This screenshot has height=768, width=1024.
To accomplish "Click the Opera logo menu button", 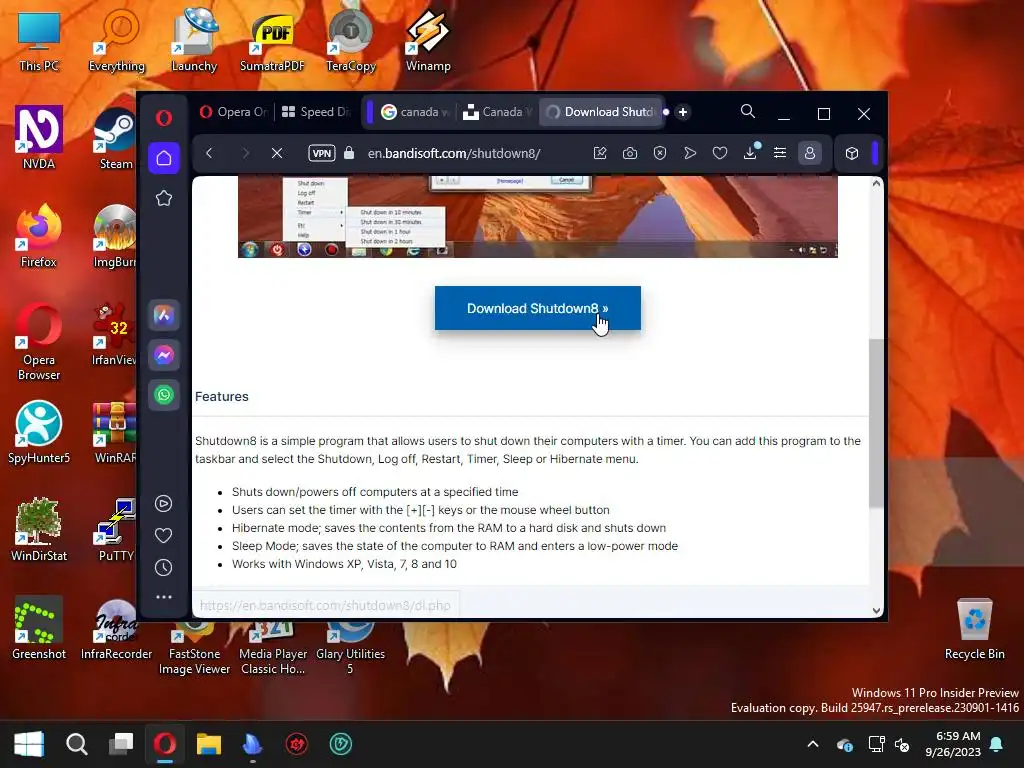I will [164, 118].
